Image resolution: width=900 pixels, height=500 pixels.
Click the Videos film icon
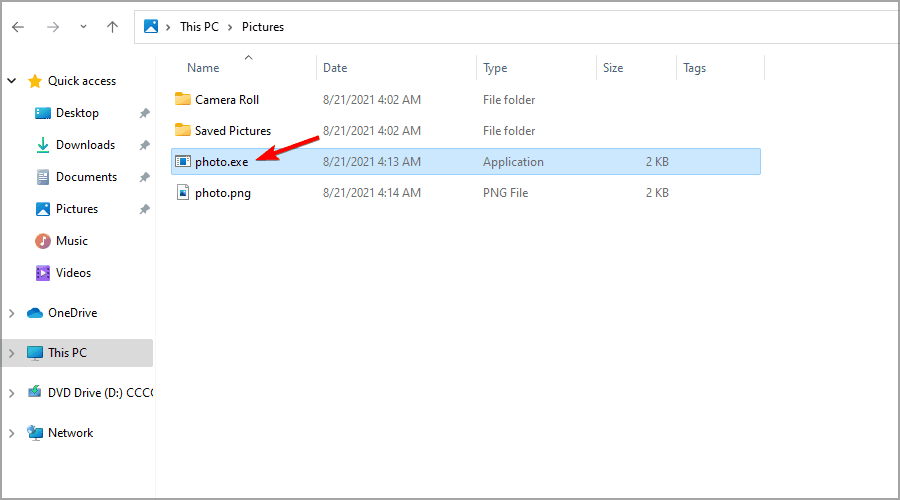[43, 273]
